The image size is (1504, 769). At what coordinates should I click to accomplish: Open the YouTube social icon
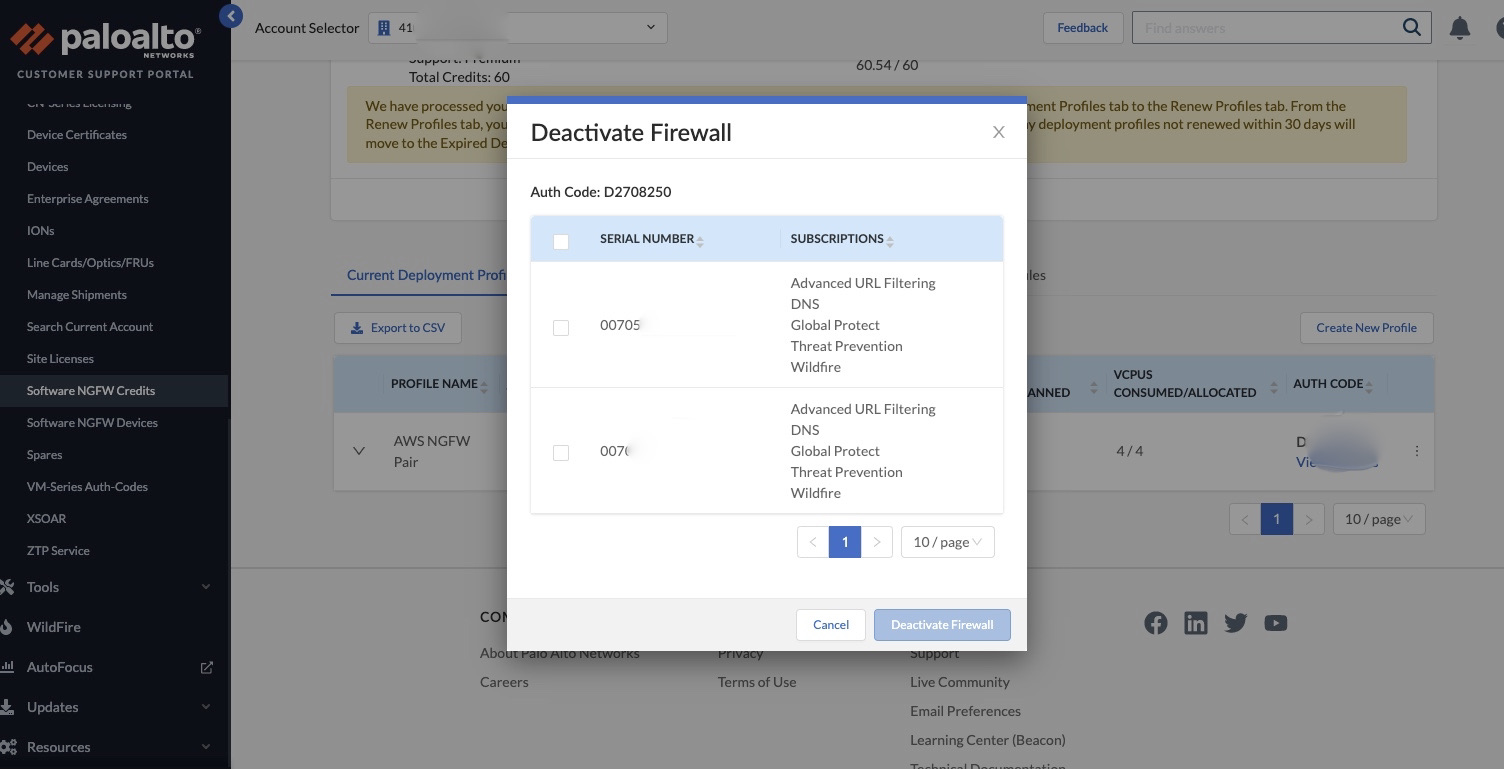click(x=1276, y=623)
